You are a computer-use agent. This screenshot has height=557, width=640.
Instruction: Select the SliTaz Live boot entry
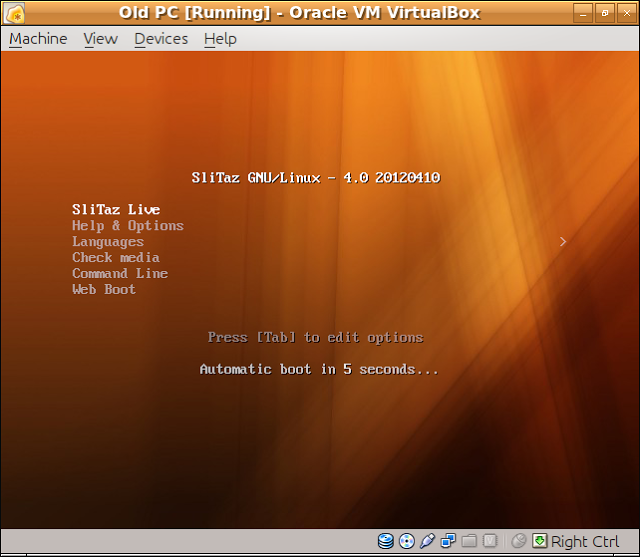pos(116,209)
